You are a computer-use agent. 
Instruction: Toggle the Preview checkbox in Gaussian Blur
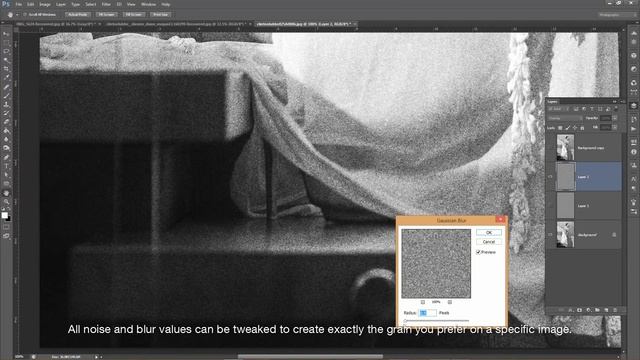pos(478,252)
